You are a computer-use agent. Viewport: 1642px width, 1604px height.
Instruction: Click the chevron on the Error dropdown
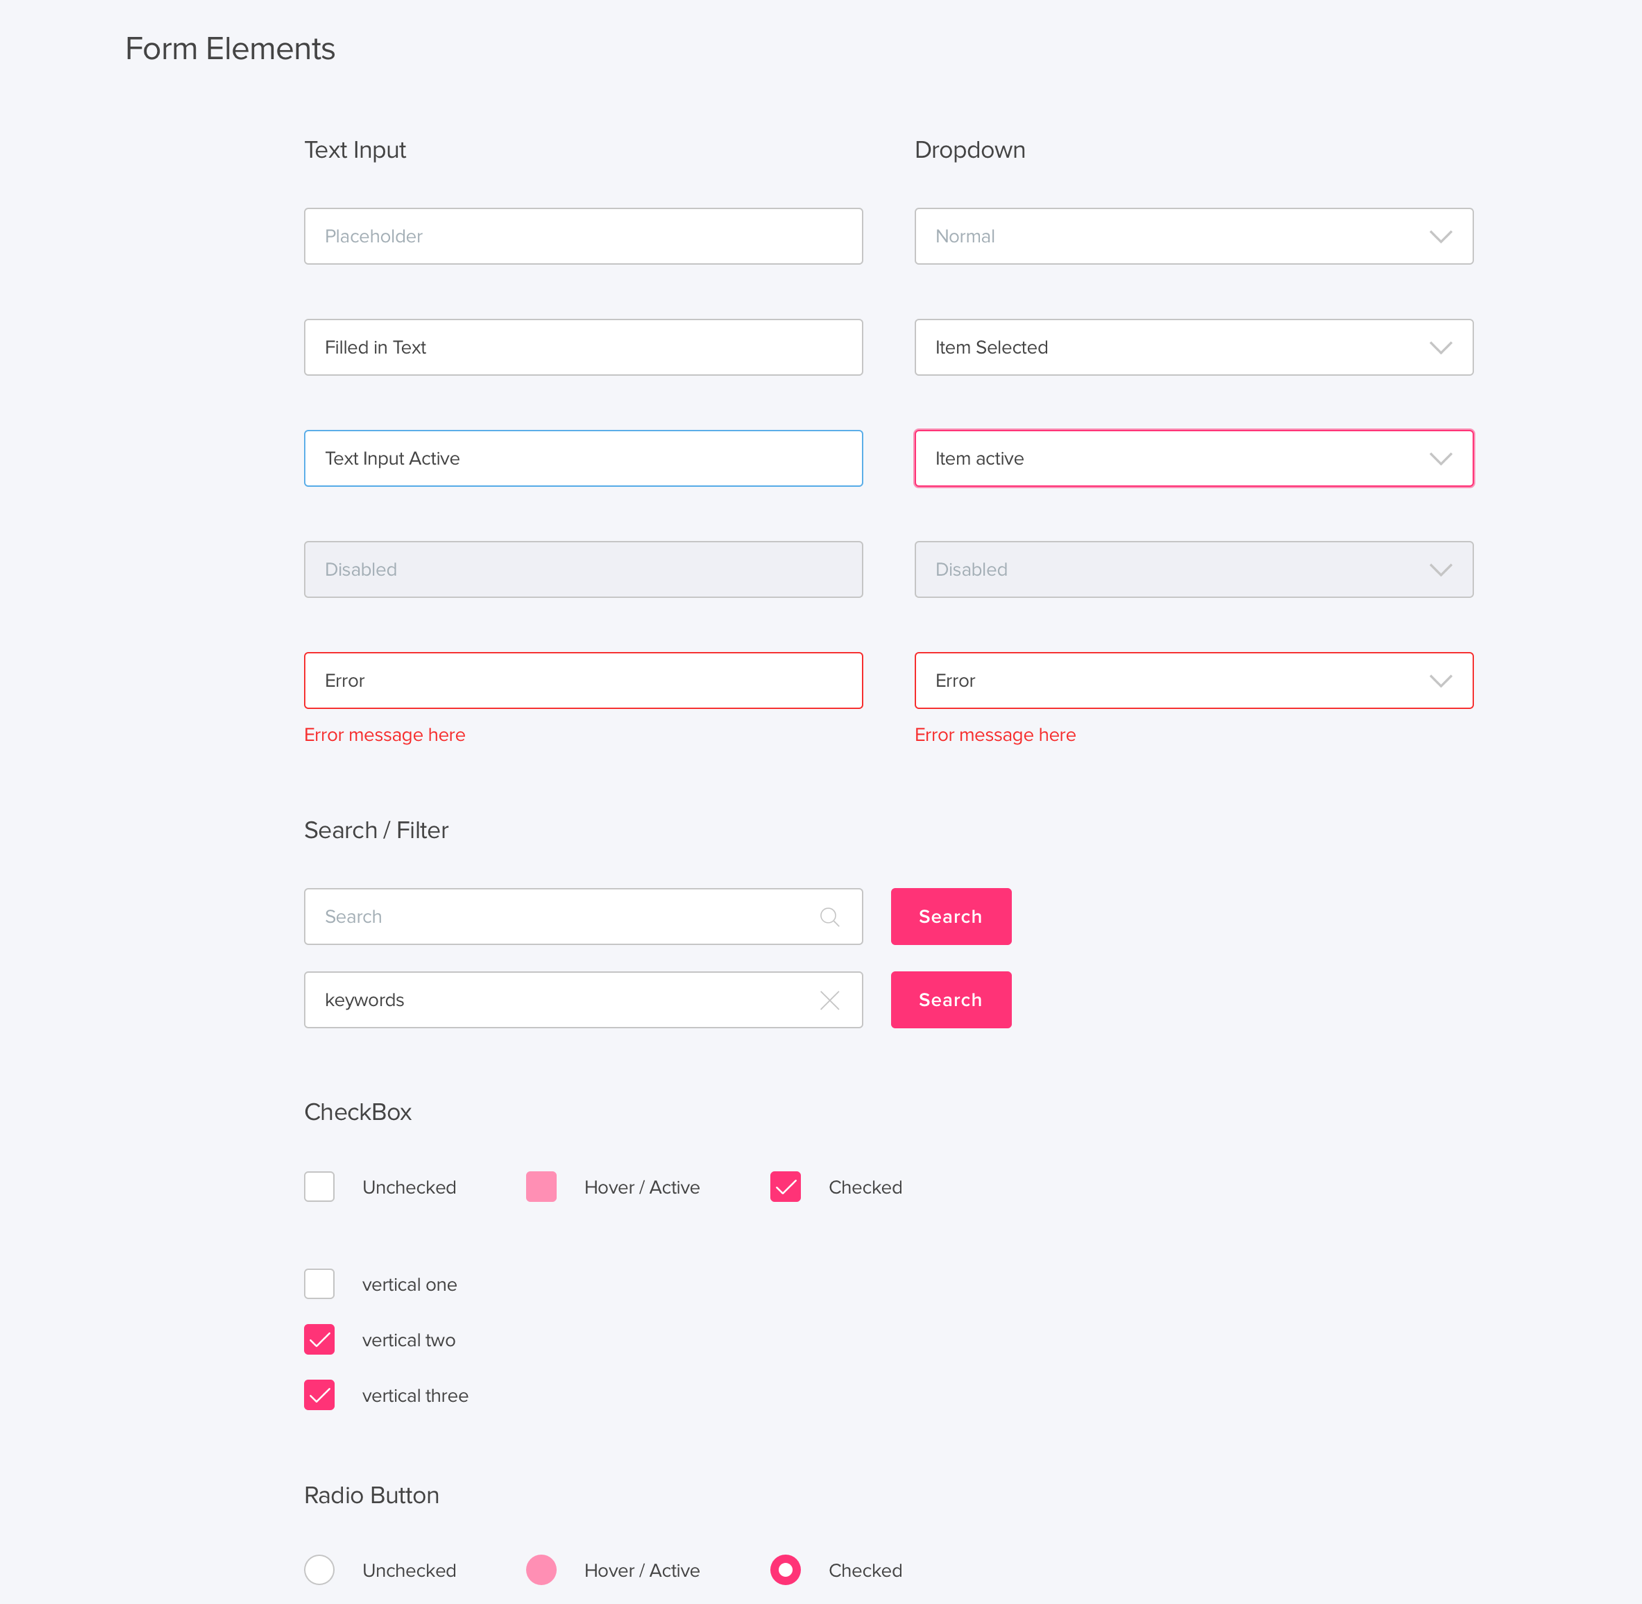pyautogui.click(x=1440, y=681)
